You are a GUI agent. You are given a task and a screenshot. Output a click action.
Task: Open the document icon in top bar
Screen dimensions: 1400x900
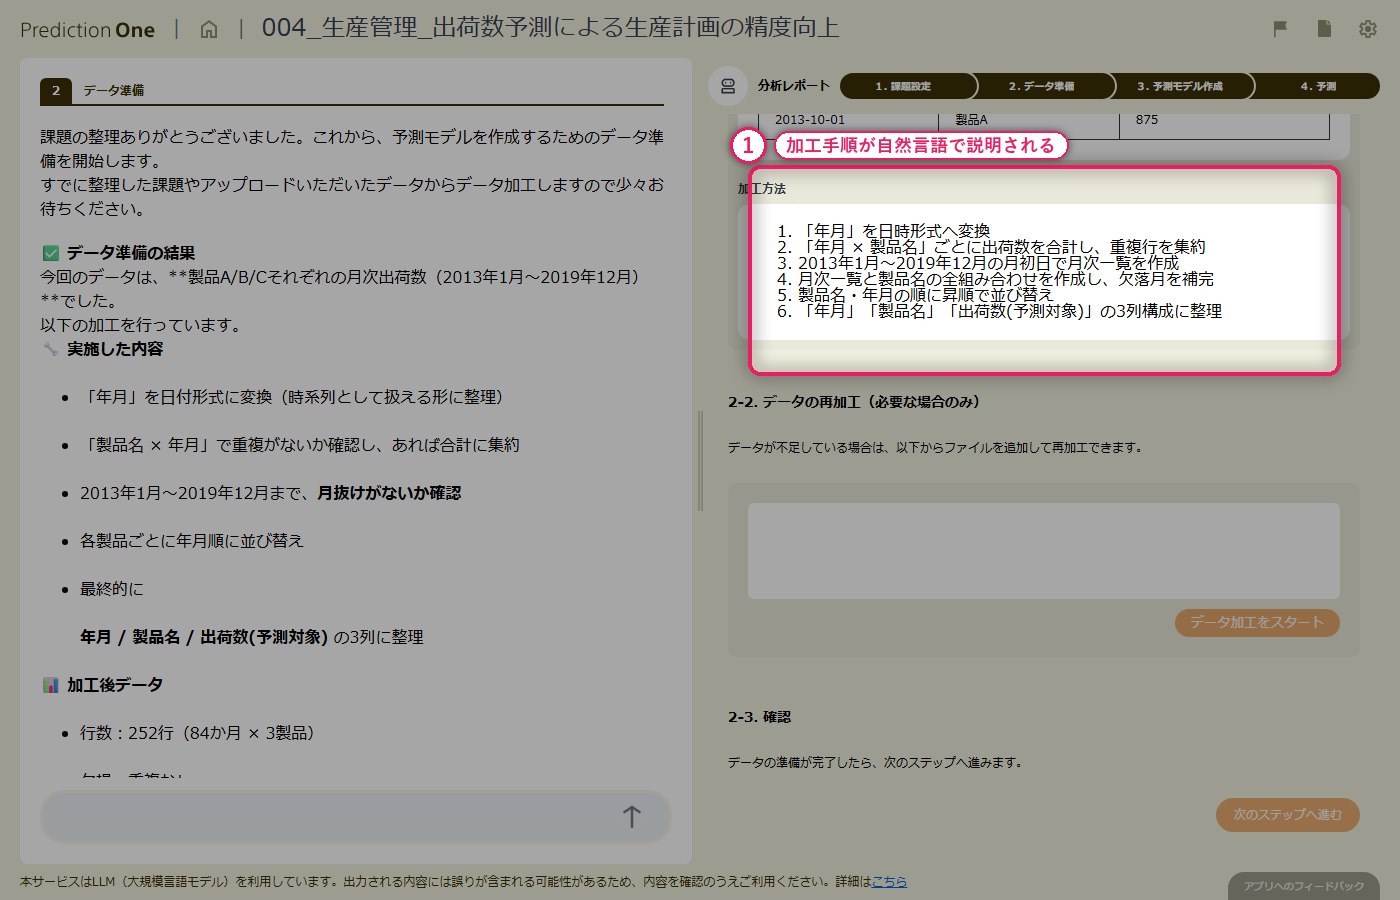[1324, 29]
